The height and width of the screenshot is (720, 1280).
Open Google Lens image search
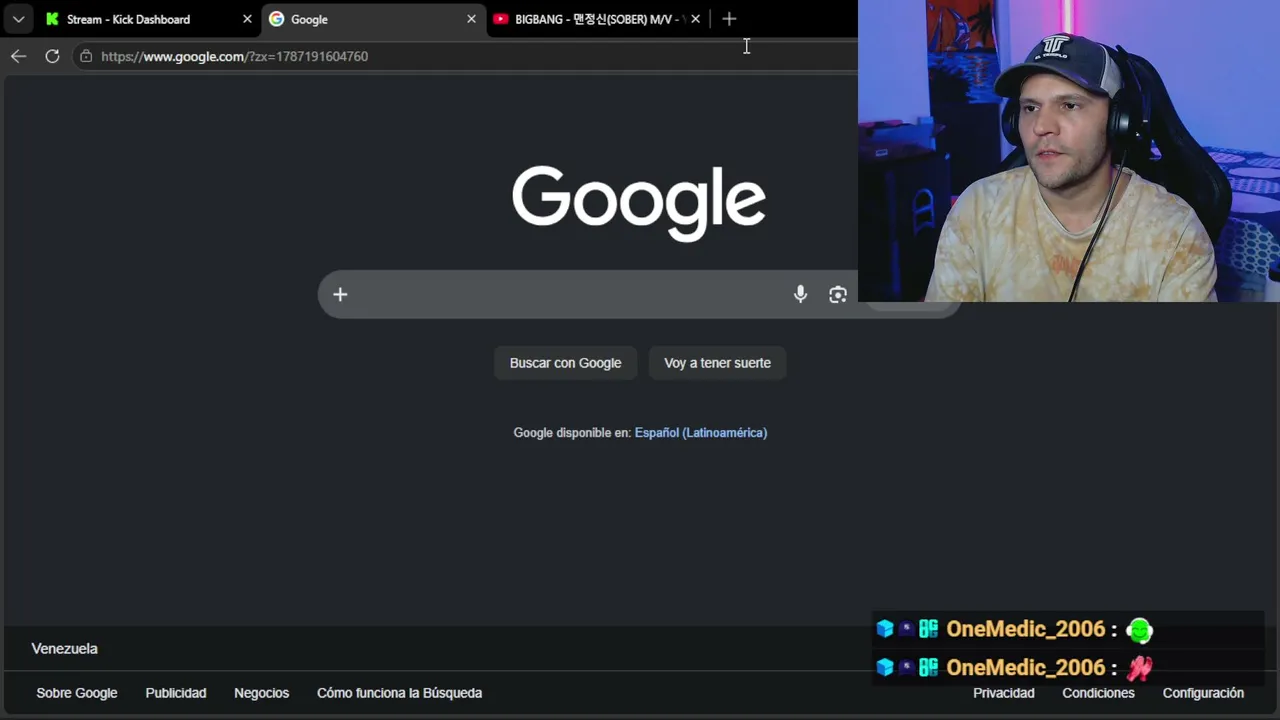pyautogui.click(x=838, y=294)
